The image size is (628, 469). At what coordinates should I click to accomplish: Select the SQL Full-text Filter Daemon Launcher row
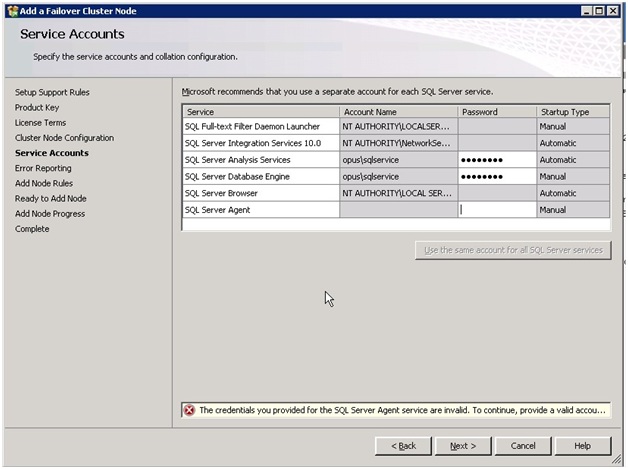pos(396,127)
